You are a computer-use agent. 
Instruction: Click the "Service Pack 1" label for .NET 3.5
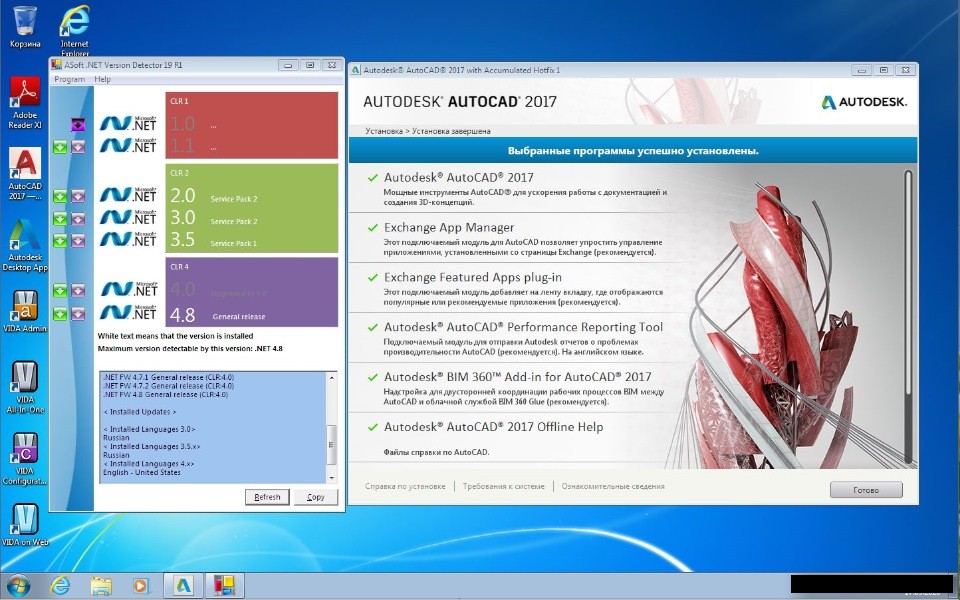click(x=233, y=243)
